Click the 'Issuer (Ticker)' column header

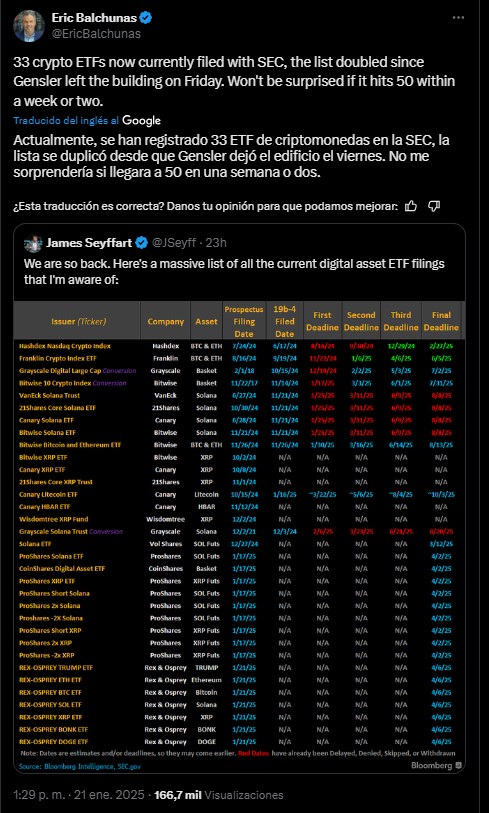click(79, 321)
